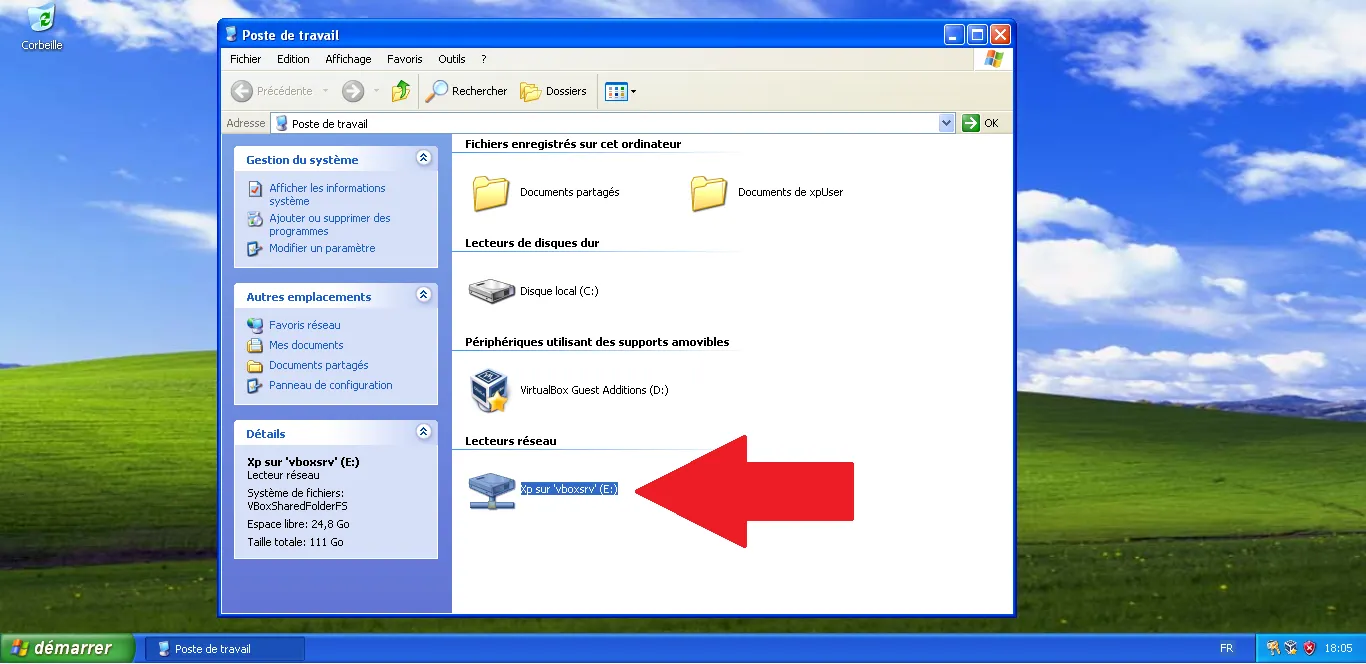
Task: Open the address bar dropdown
Action: click(x=946, y=122)
